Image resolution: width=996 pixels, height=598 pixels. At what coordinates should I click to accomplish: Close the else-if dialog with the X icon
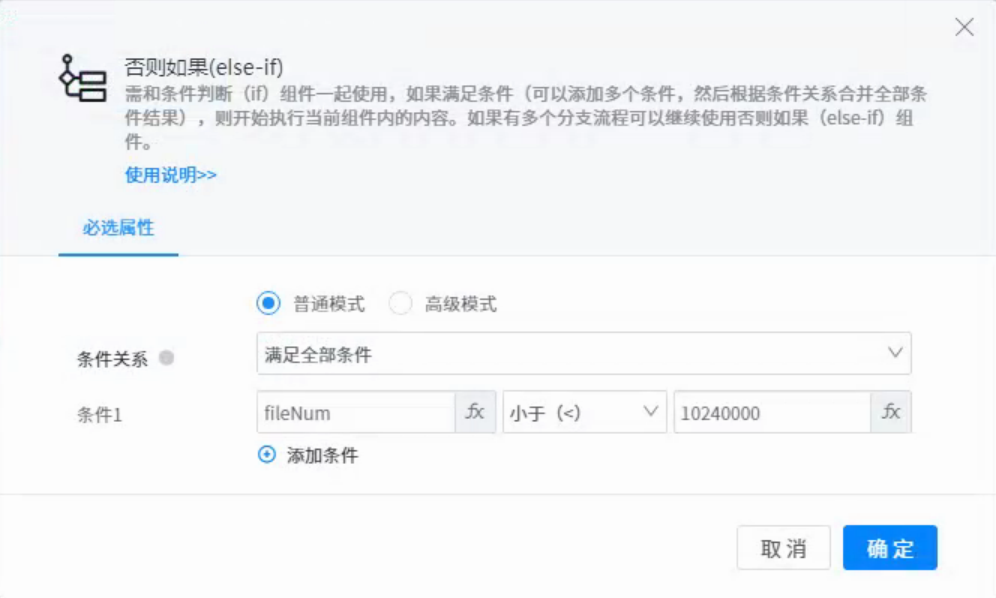(x=964, y=28)
